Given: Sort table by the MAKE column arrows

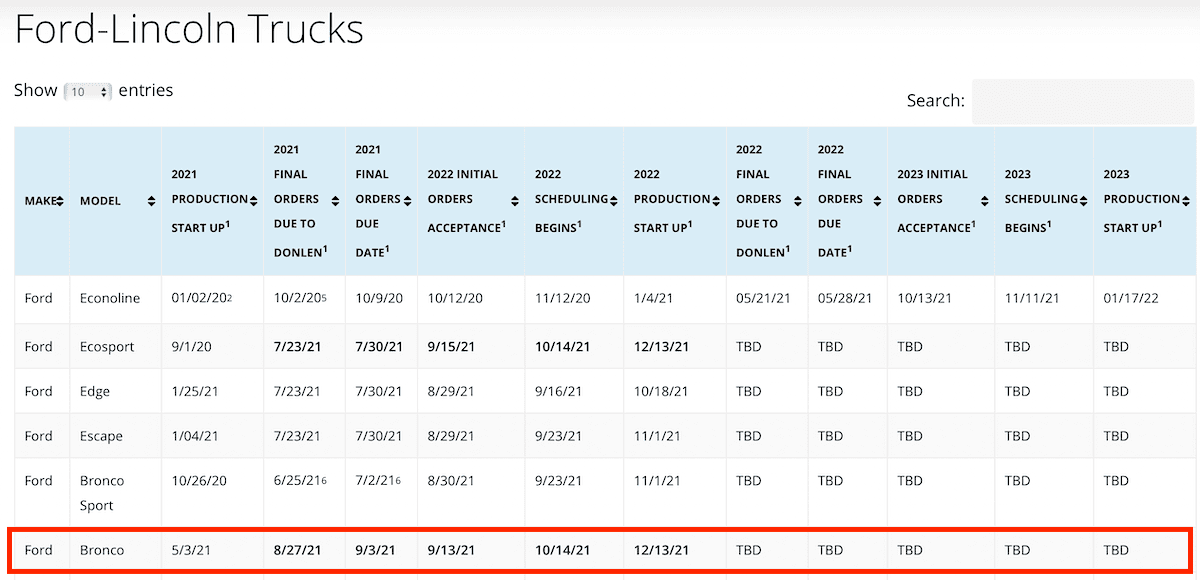Looking at the screenshot, I should point(60,201).
